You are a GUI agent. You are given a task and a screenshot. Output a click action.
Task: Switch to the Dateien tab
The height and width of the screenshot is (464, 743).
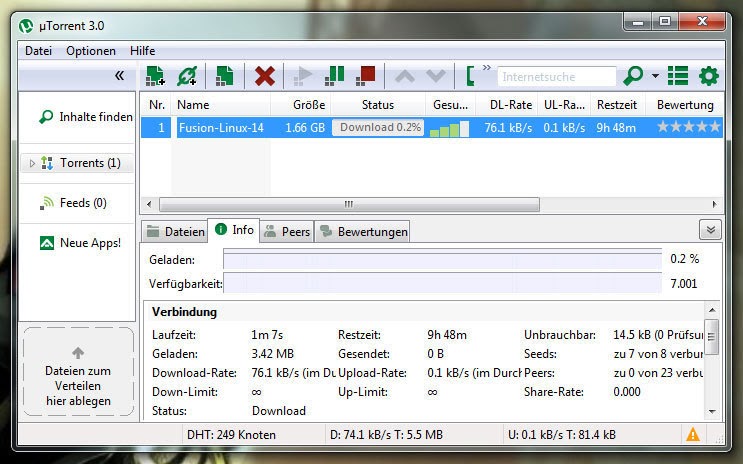coord(175,231)
